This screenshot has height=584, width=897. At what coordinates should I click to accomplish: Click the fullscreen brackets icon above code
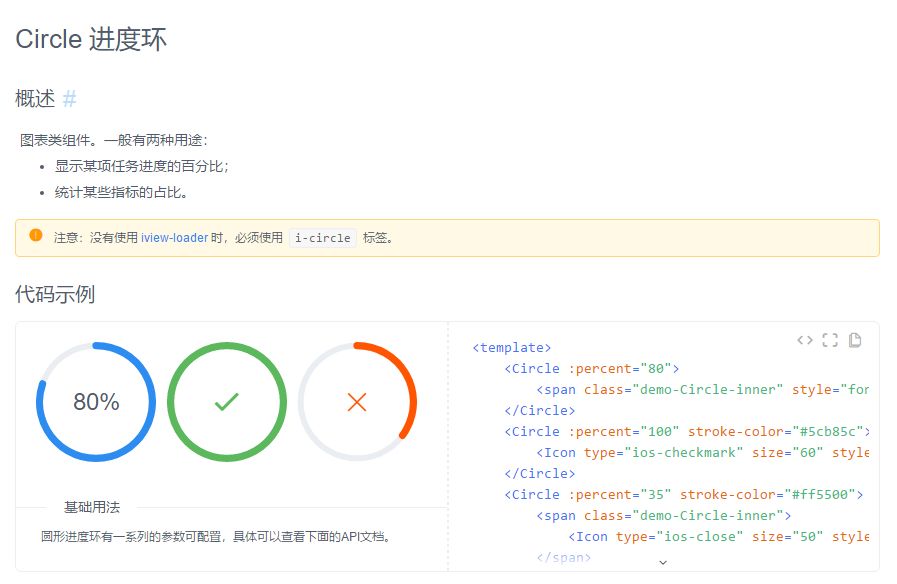coord(830,340)
